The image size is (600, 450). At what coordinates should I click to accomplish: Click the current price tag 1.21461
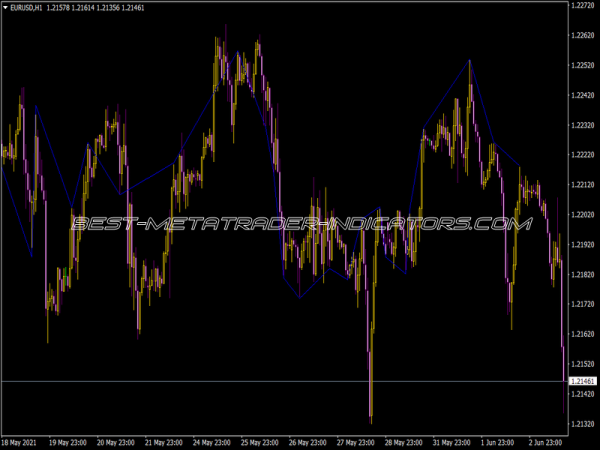pyautogui.click(x=582, y=382)
